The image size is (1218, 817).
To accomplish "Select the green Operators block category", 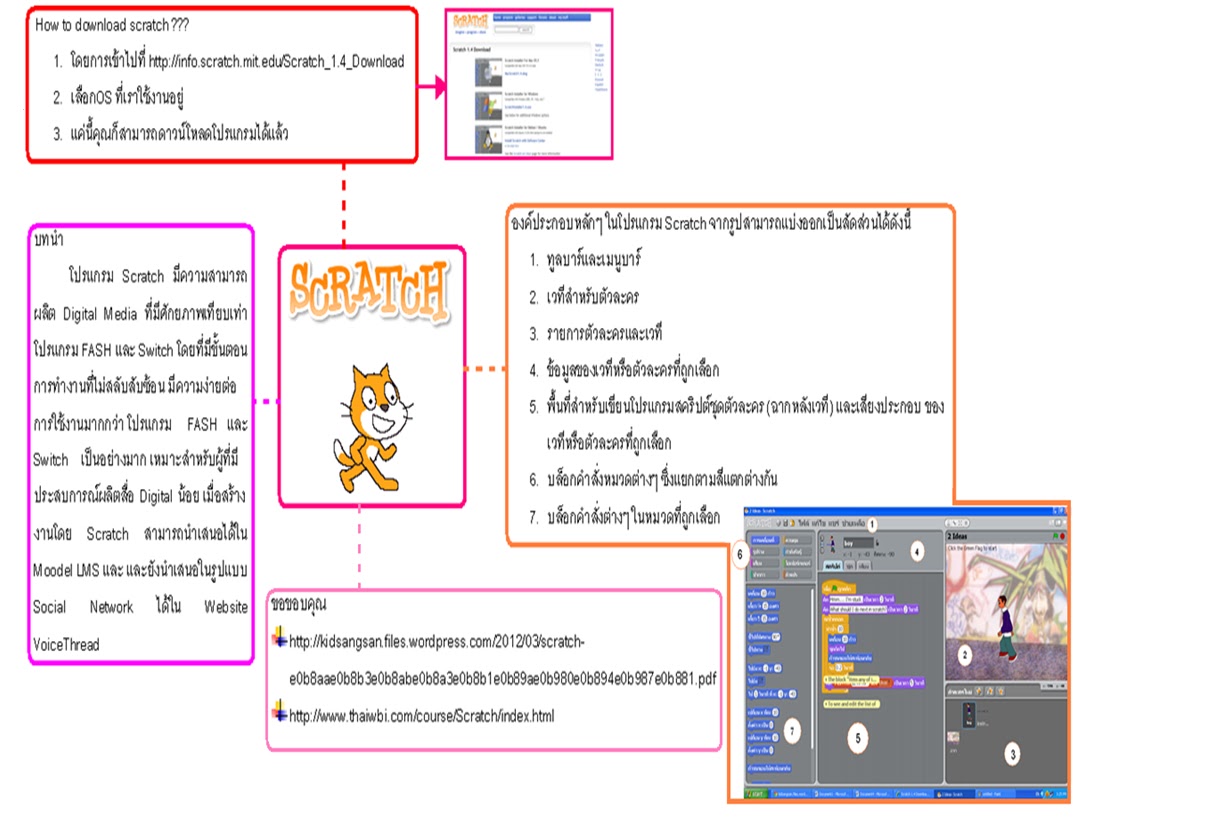I will (x=798, y=563).
